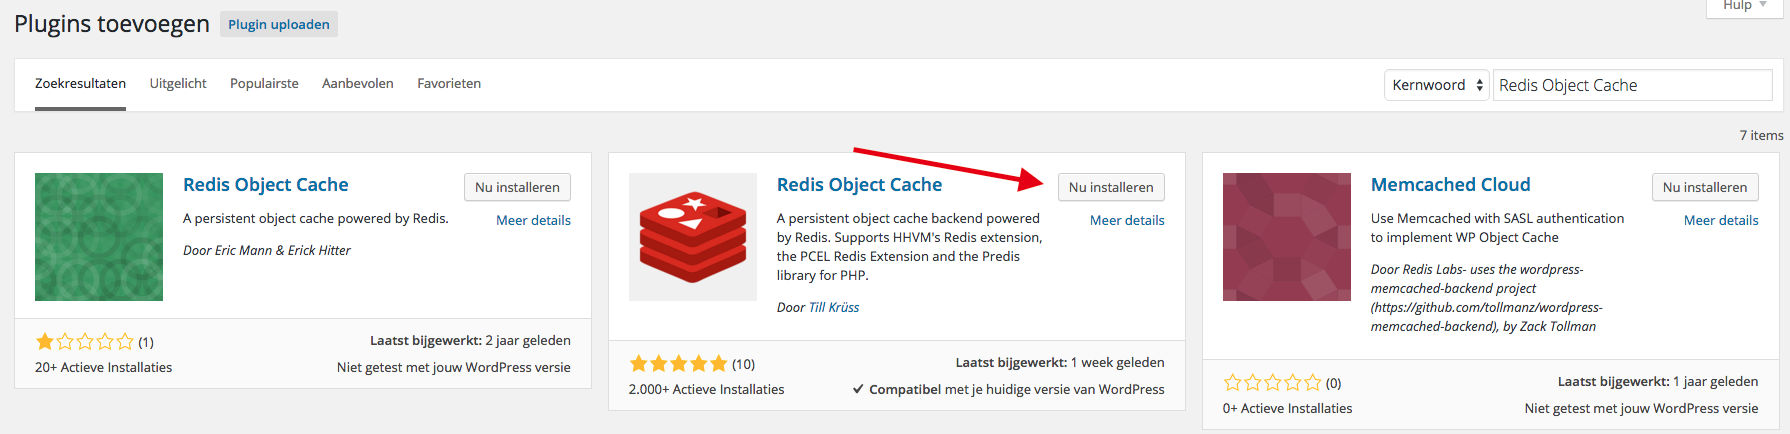Go to the Favorieten tab
The width and height of the screenshot is (1790, 434).
449,84
